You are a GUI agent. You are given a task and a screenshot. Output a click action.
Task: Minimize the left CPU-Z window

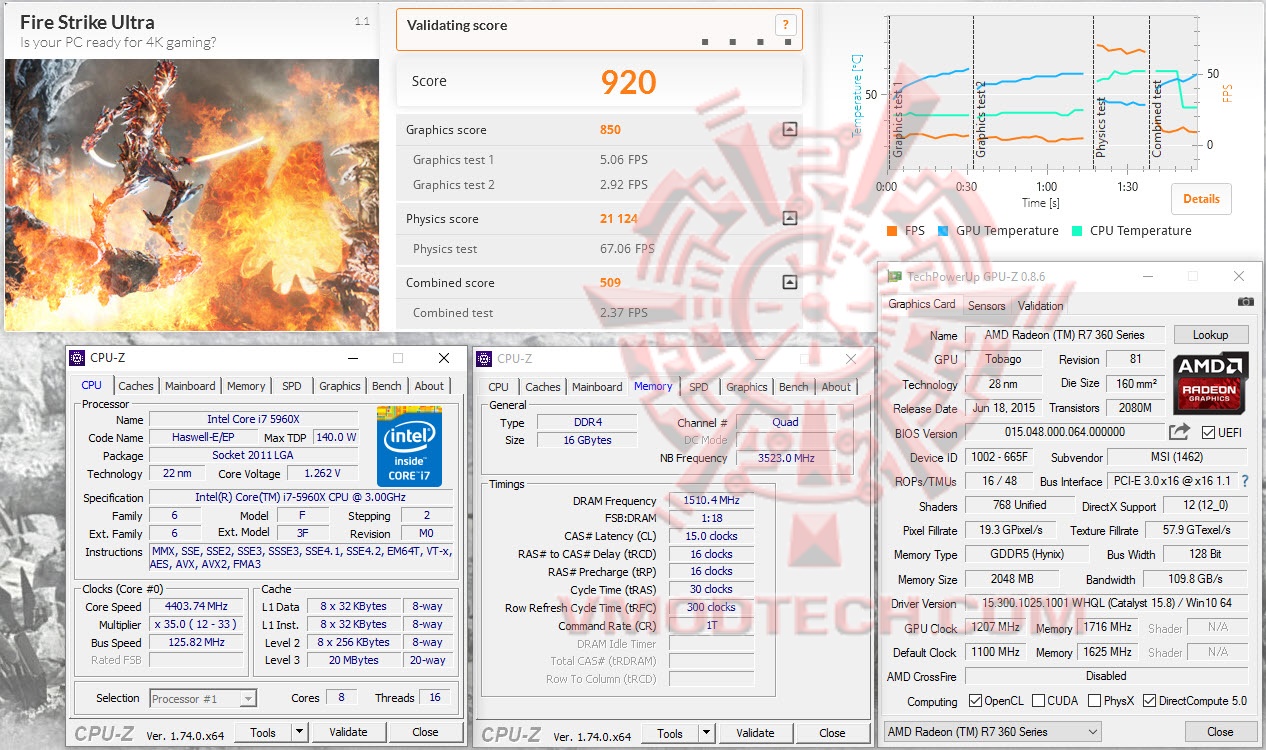(352, 358)
